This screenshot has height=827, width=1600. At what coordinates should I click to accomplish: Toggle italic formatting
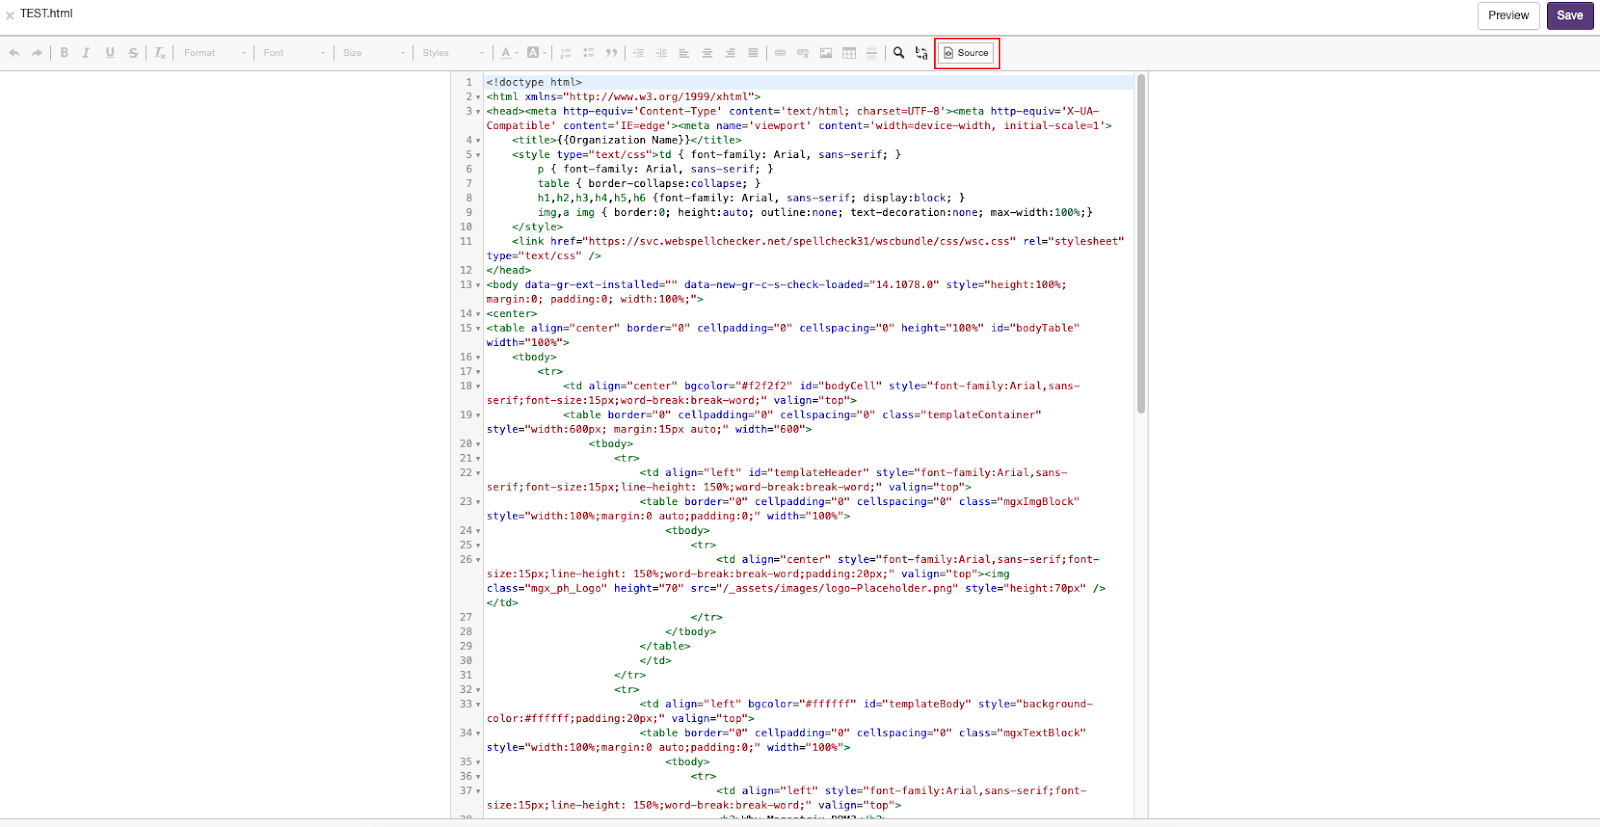pos(86,53)
